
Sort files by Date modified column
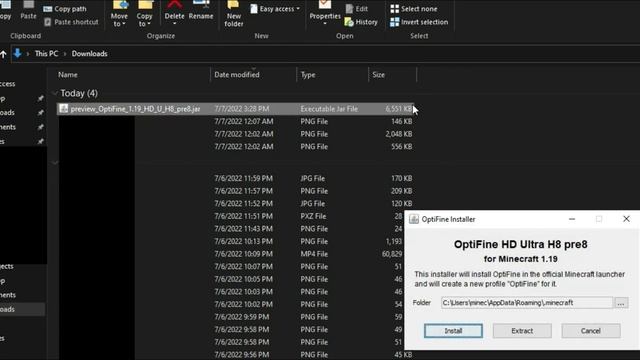(x=237, y=75)
